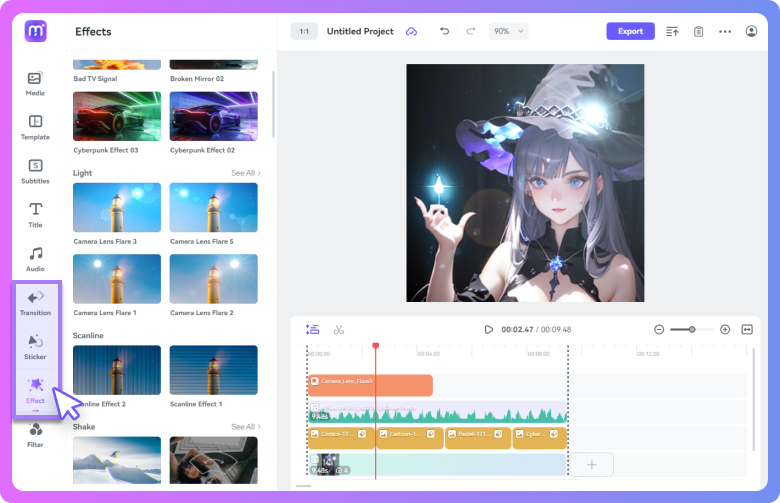The height and width of the screenshot is (503, 780).
Task: Click the scissors split tool
Action: pyautogui.click(x=339, y=329)
